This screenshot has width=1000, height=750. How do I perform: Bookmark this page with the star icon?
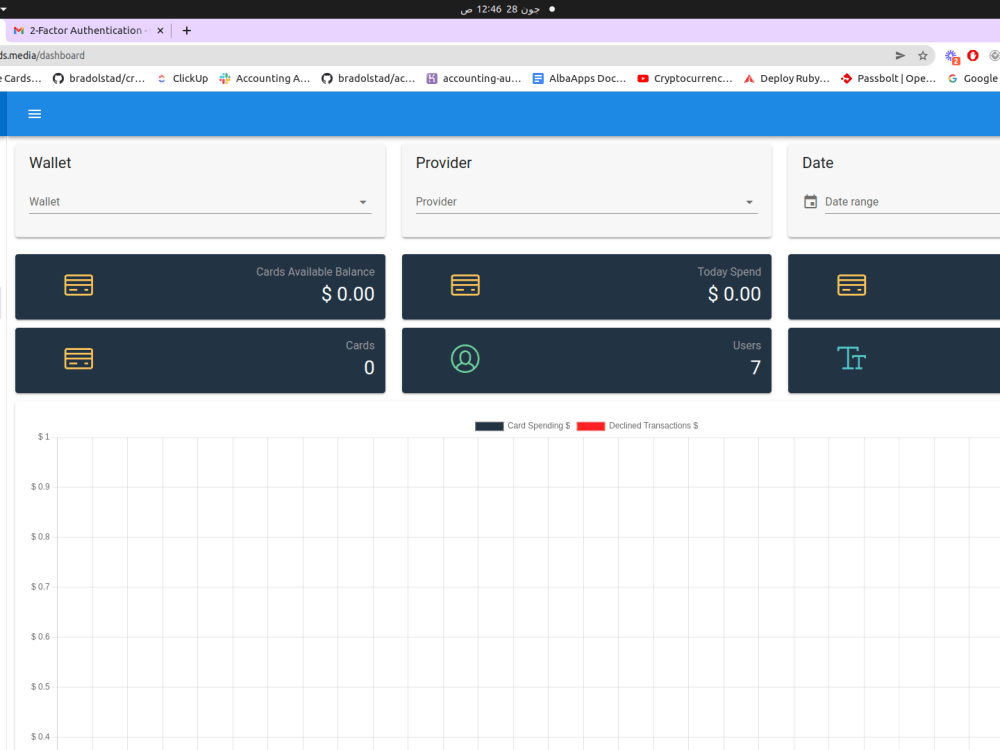point(922,55)
